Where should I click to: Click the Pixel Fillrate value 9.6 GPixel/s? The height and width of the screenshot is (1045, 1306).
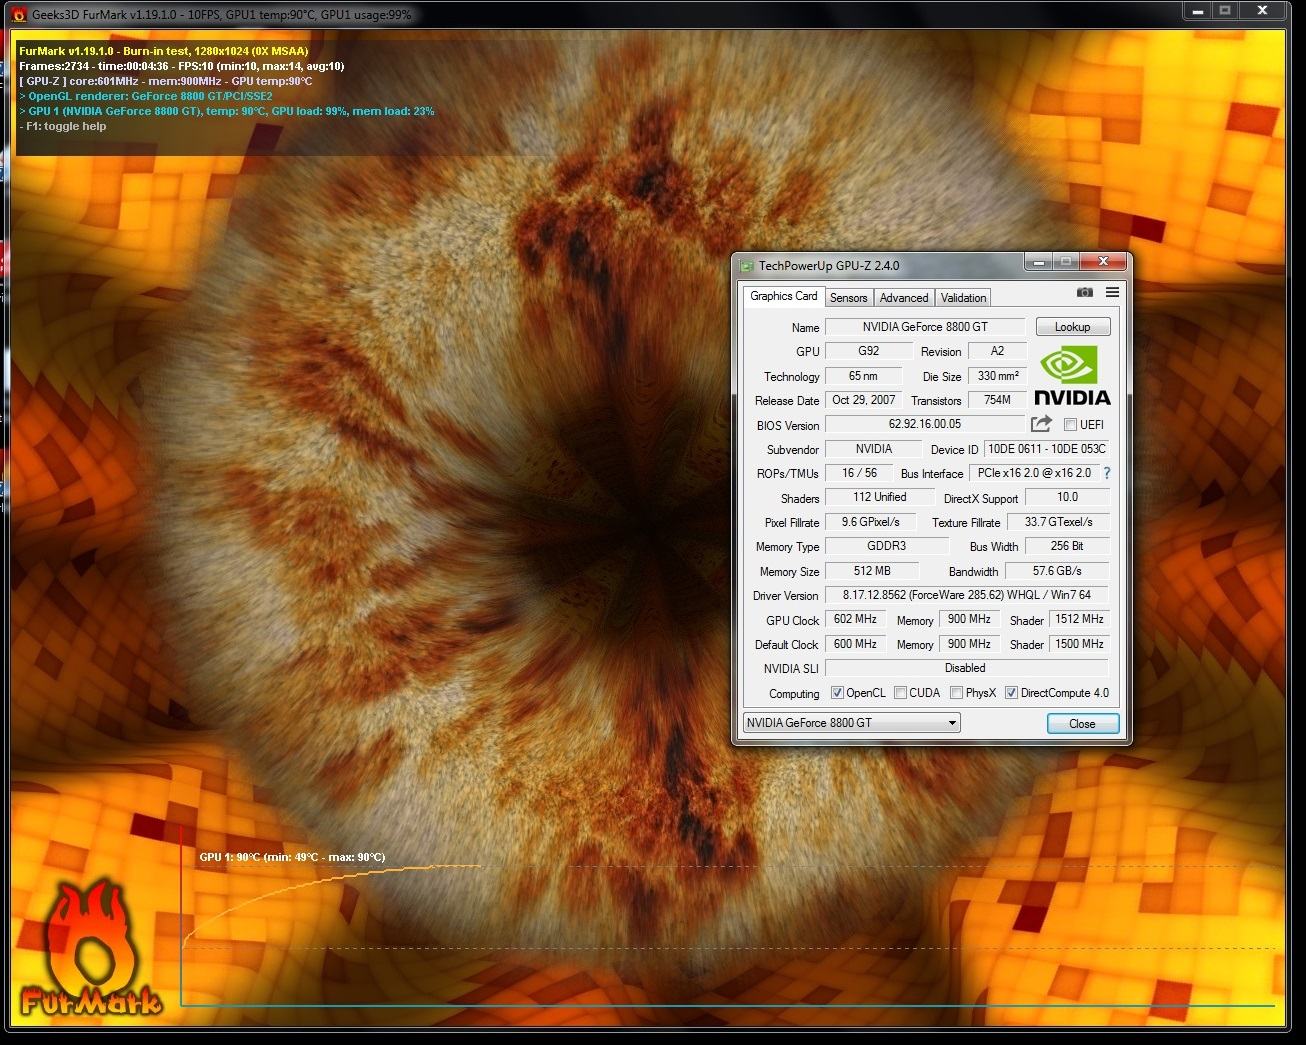[x=870, y=522]
